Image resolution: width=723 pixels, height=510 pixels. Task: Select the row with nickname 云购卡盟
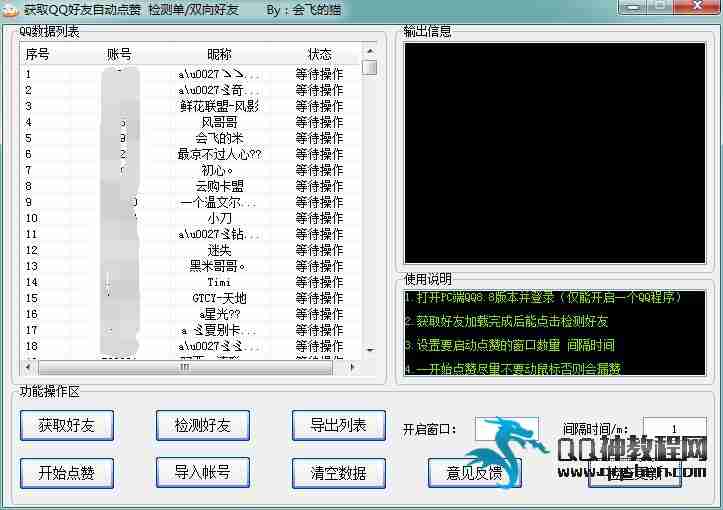click(191, 186)
